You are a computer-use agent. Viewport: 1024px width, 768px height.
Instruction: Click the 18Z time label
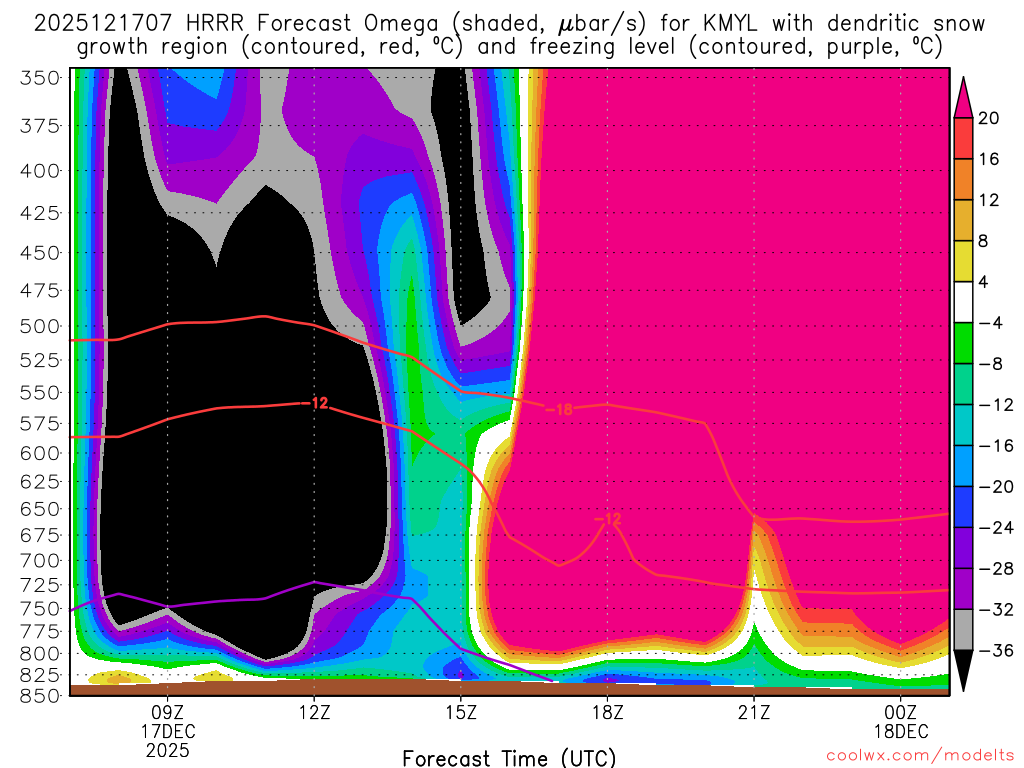click(x=607, y=712)
